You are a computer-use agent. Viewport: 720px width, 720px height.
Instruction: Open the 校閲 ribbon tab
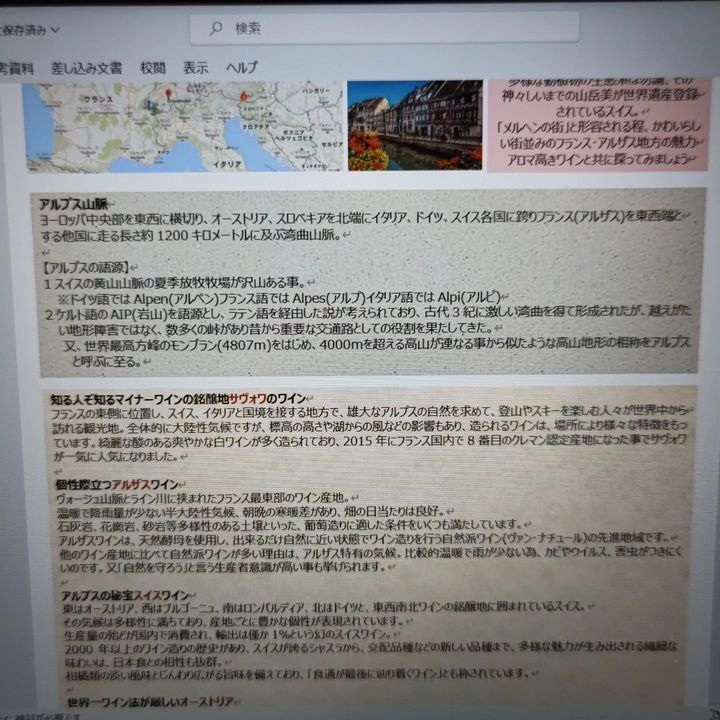[x=153, y=68]
